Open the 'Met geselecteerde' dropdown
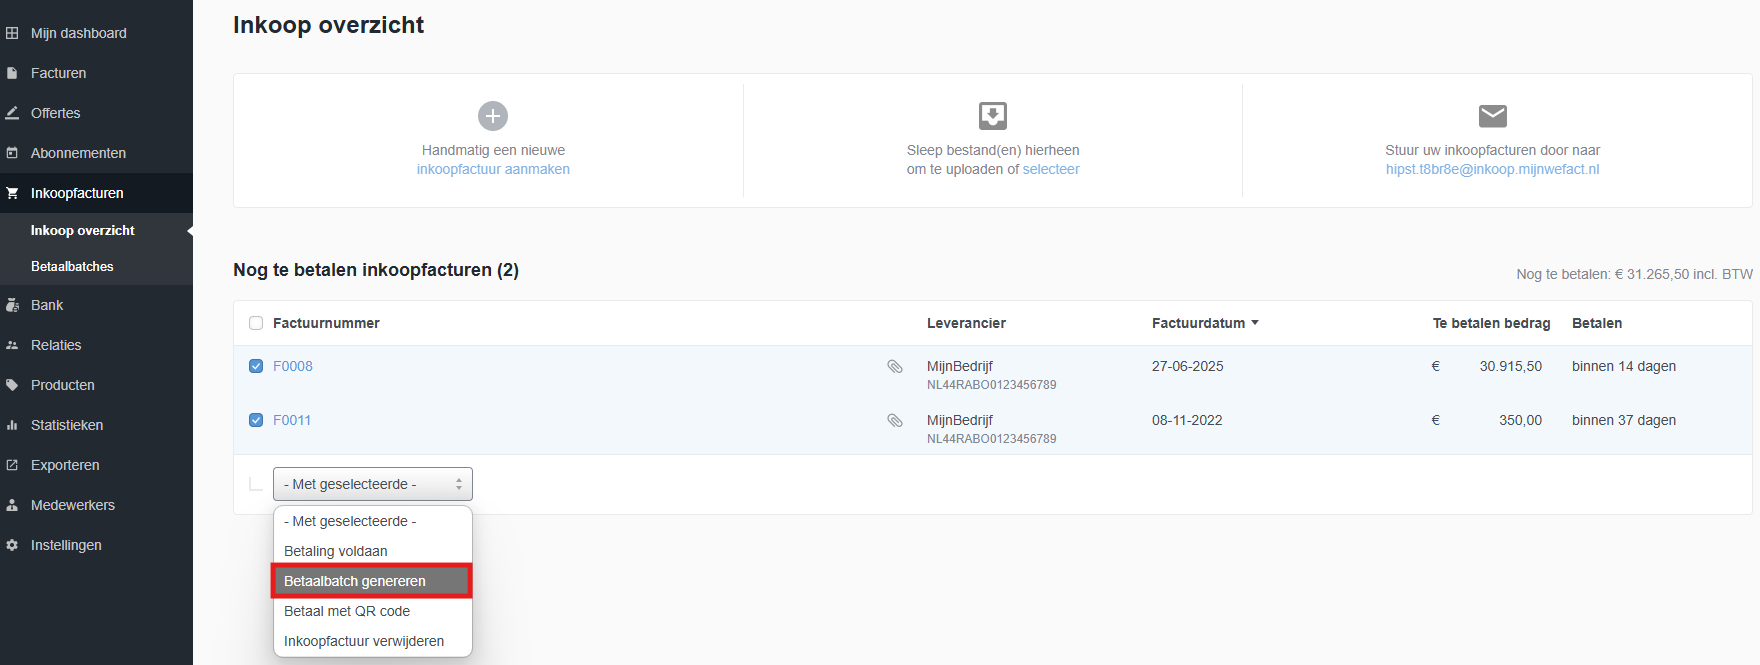 point(372,484)
